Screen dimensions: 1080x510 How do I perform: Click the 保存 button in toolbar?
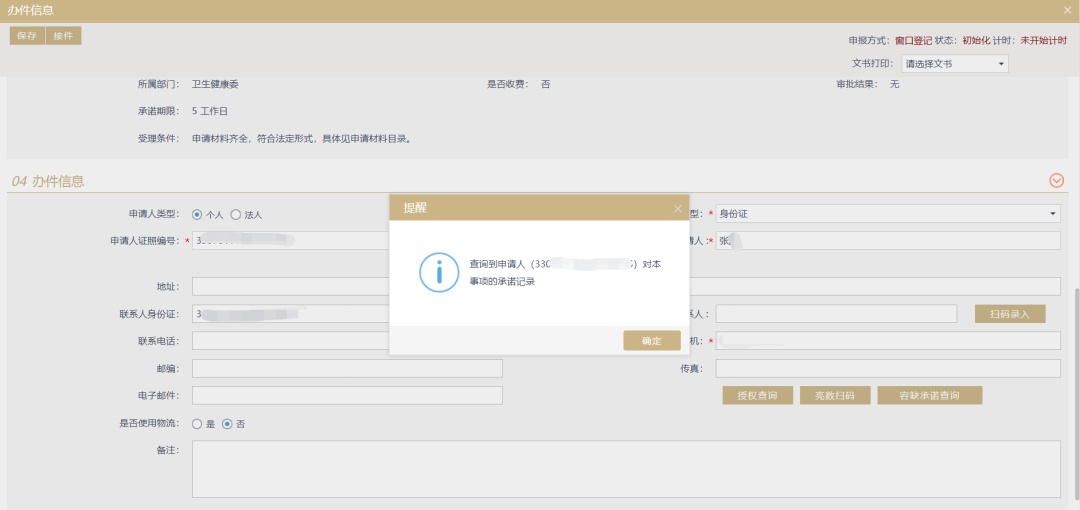(x=27, y=35)
